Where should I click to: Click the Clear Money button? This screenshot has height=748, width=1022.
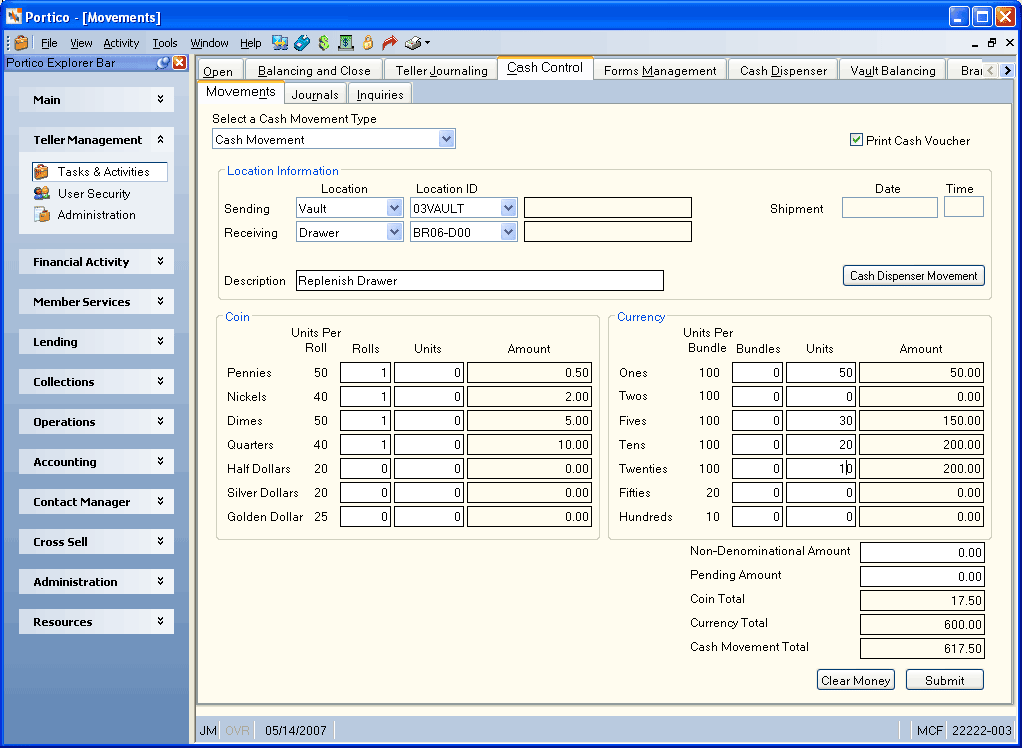(x=856, y=680)
